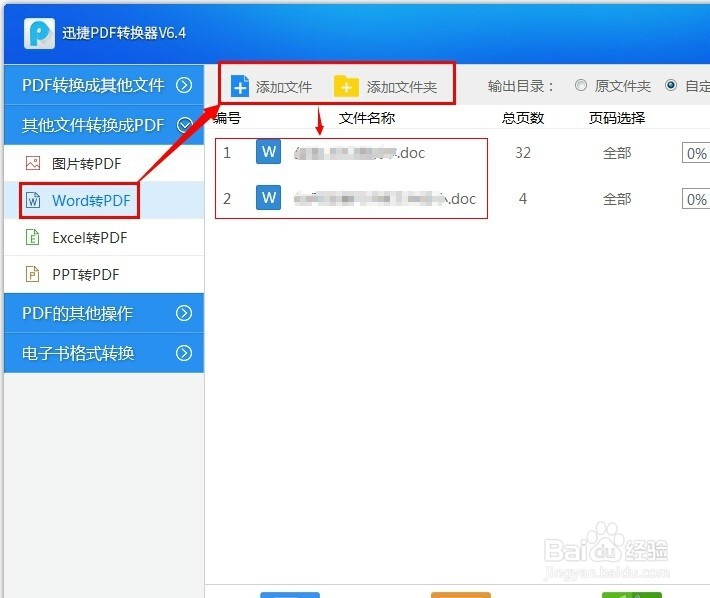Expand the 电子书格式转换 arrow
This screenshot has width=710, height=598.
click(184, 353)
